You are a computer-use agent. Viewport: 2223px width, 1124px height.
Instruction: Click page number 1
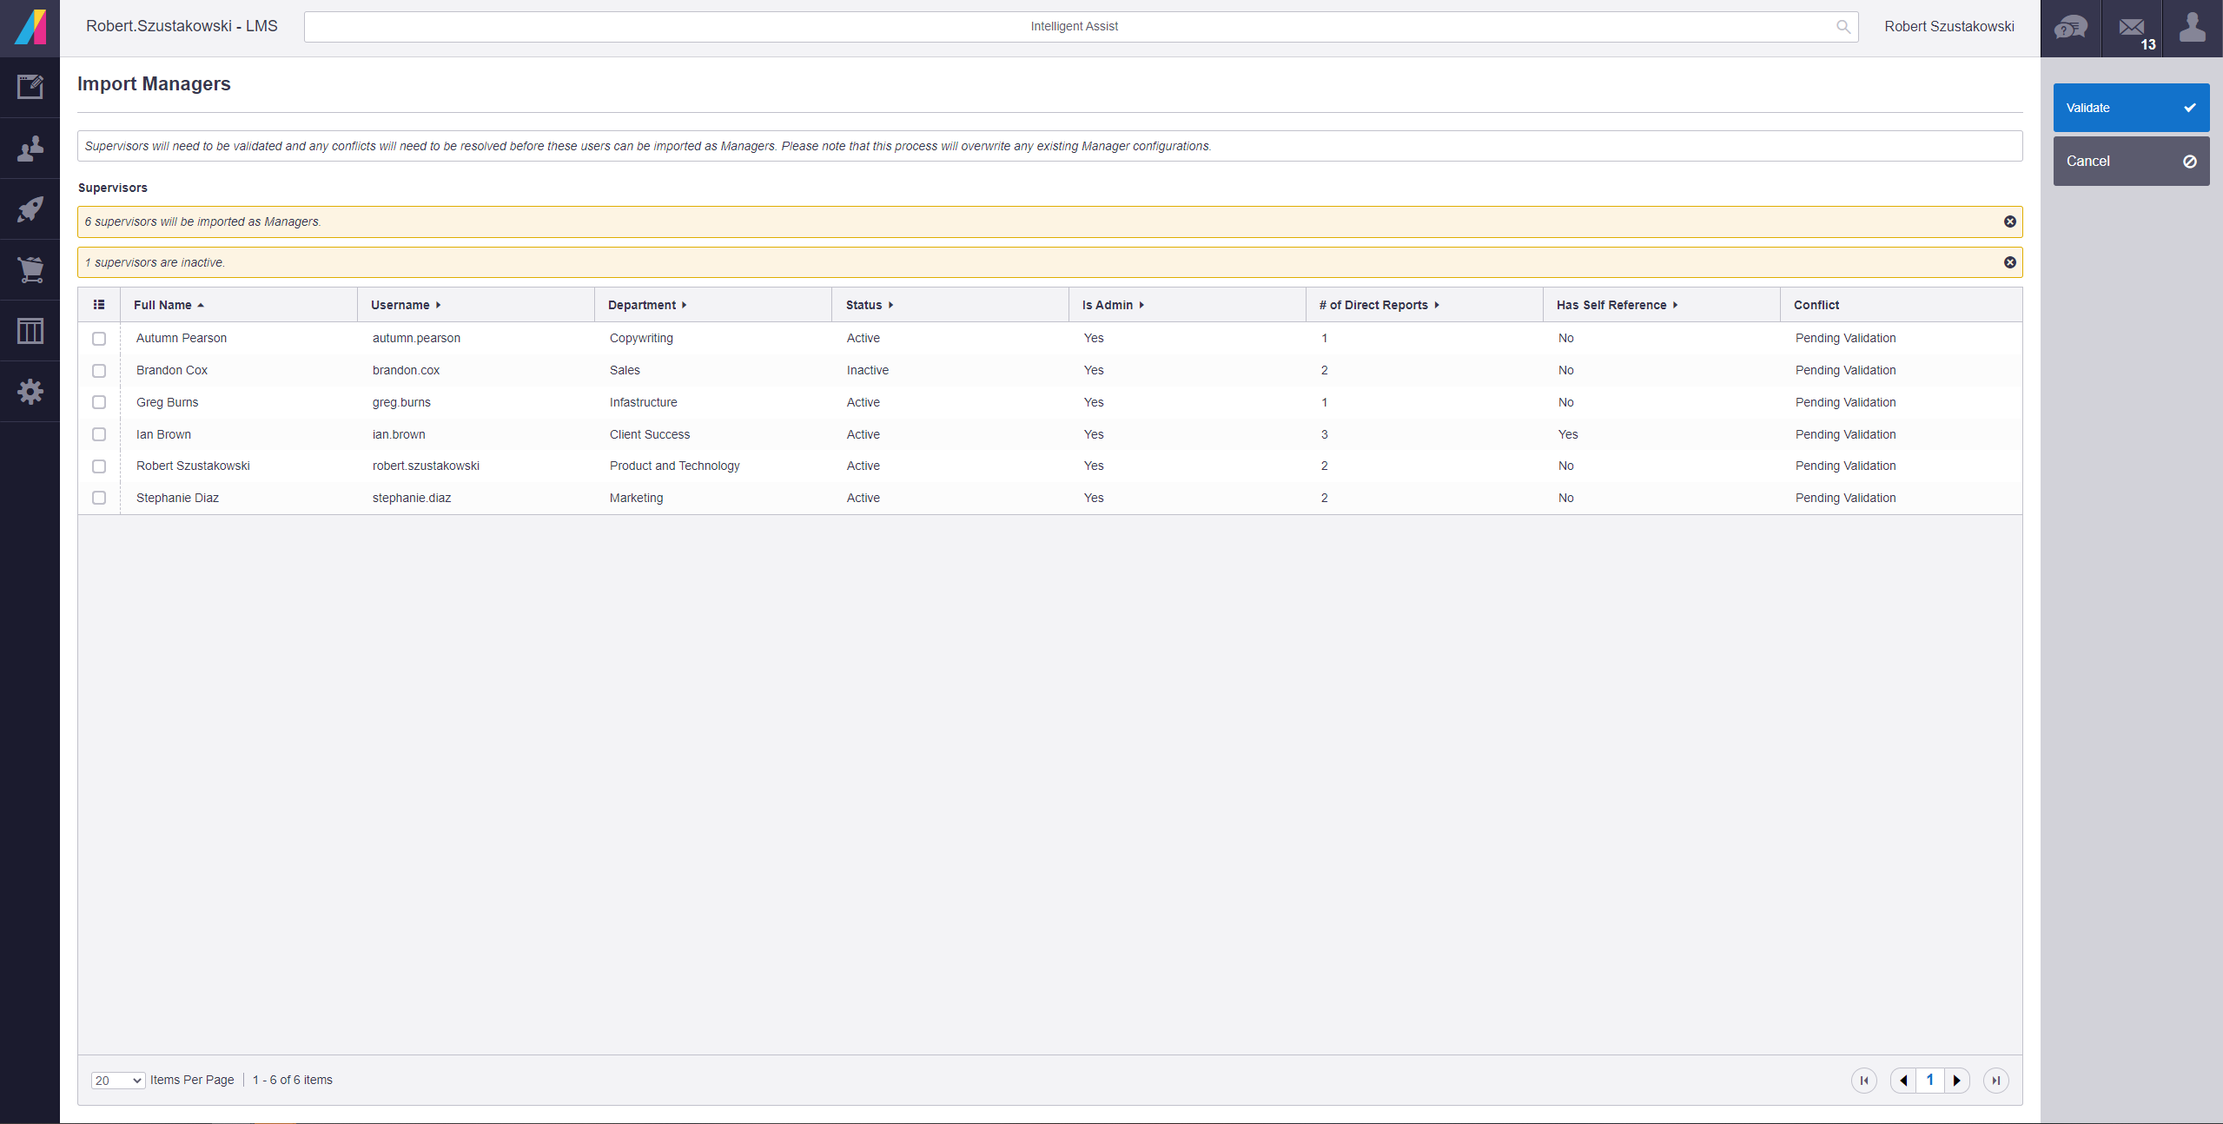tap(1930, 1080)
